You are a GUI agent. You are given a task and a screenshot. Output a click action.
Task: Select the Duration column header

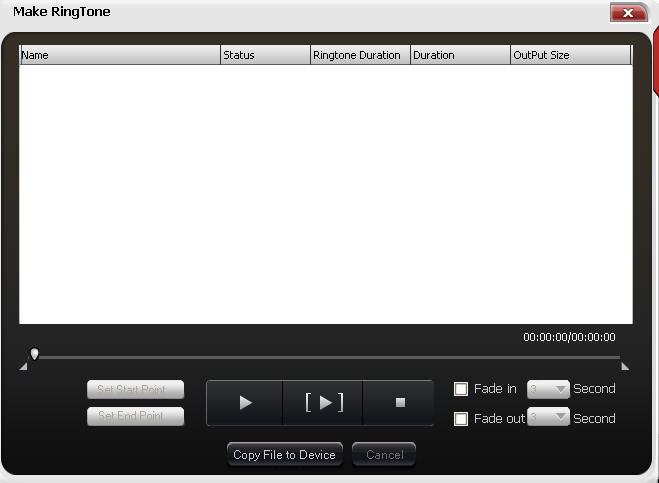coord(460,55)
